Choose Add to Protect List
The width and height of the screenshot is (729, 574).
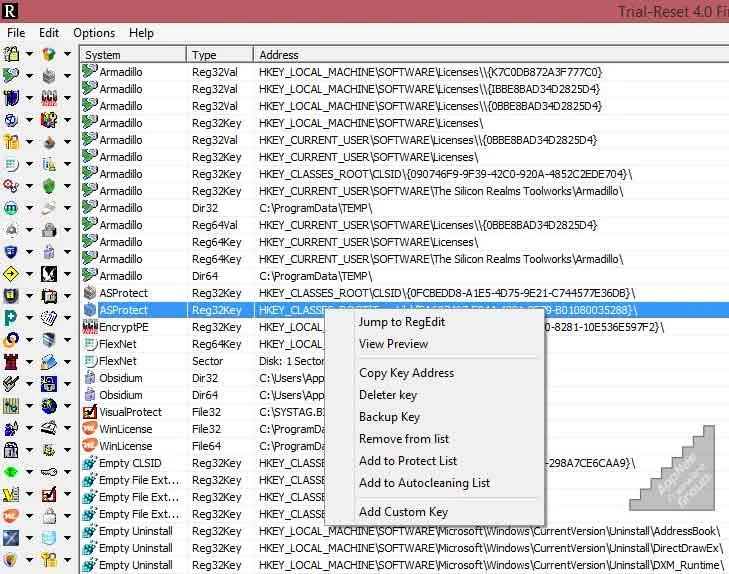[x=408, y=461]
